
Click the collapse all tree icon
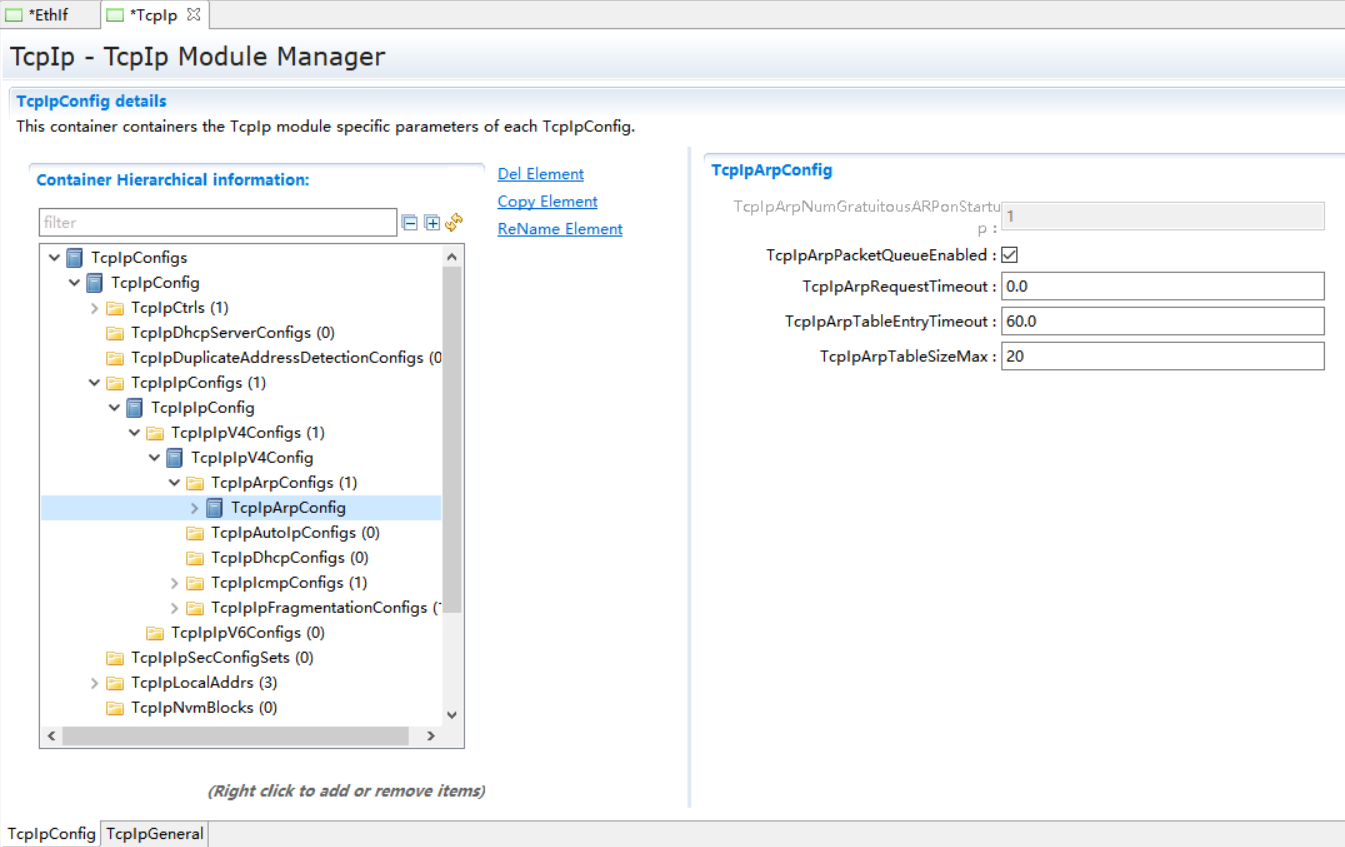tap(410, 223)
